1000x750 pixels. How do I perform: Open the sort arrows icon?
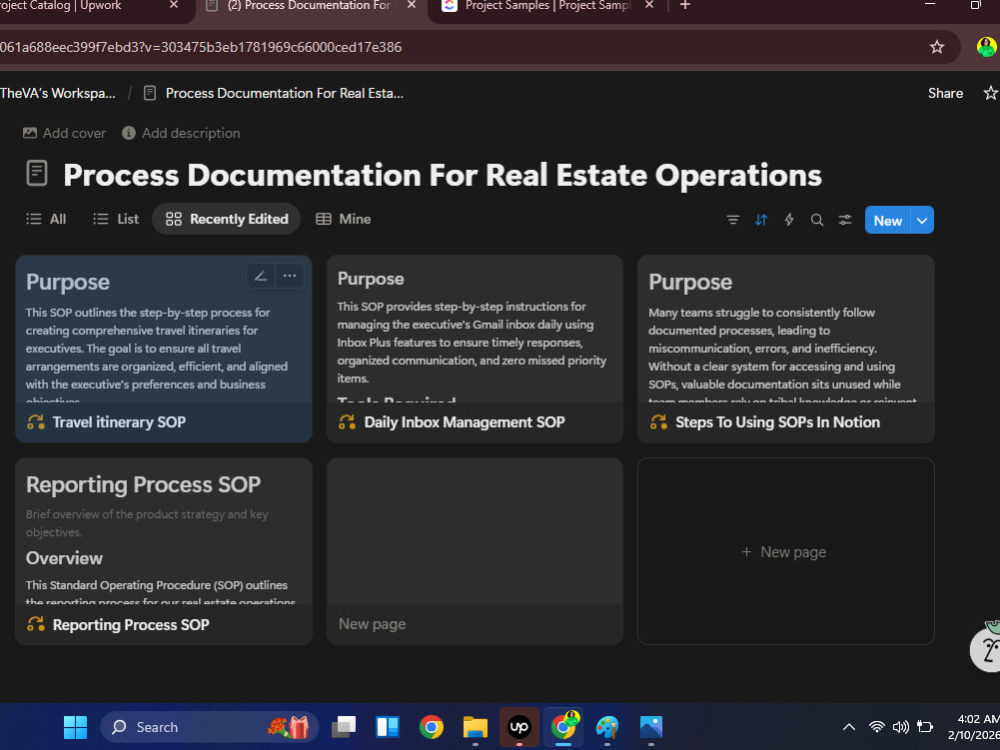tap(761, 220)
